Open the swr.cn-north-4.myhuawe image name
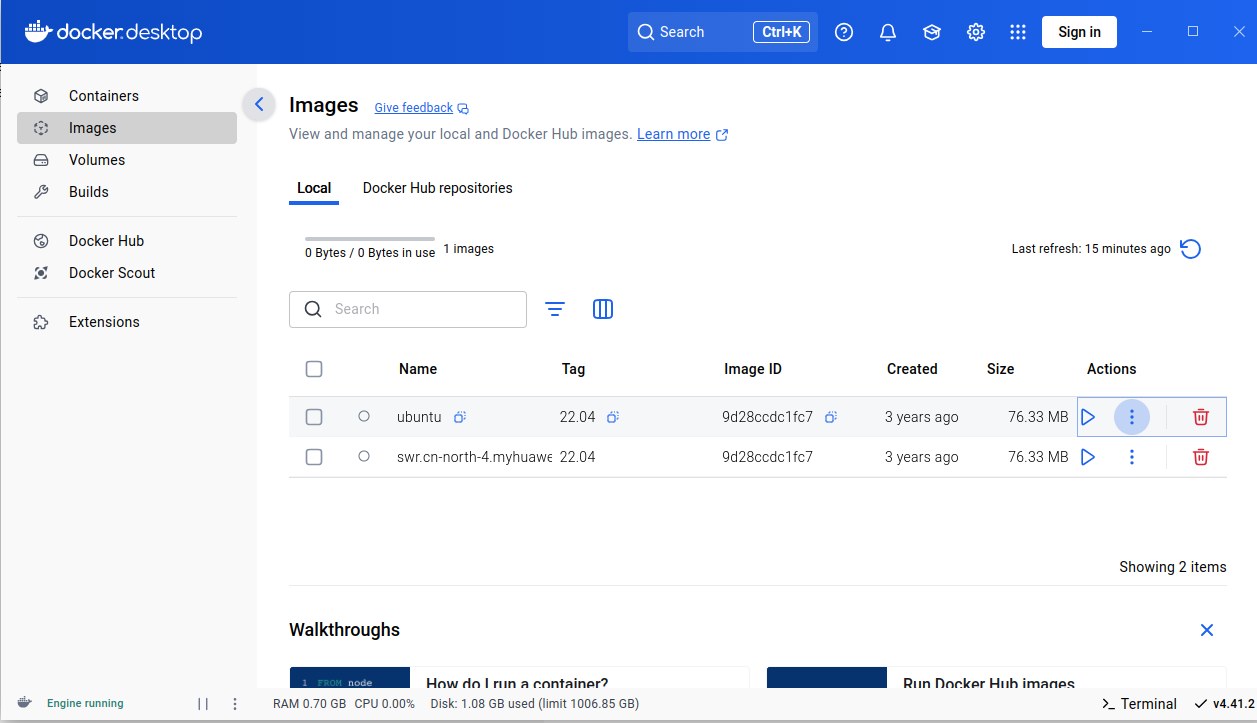Viewport: 1257px width, 723px height. 474,457
